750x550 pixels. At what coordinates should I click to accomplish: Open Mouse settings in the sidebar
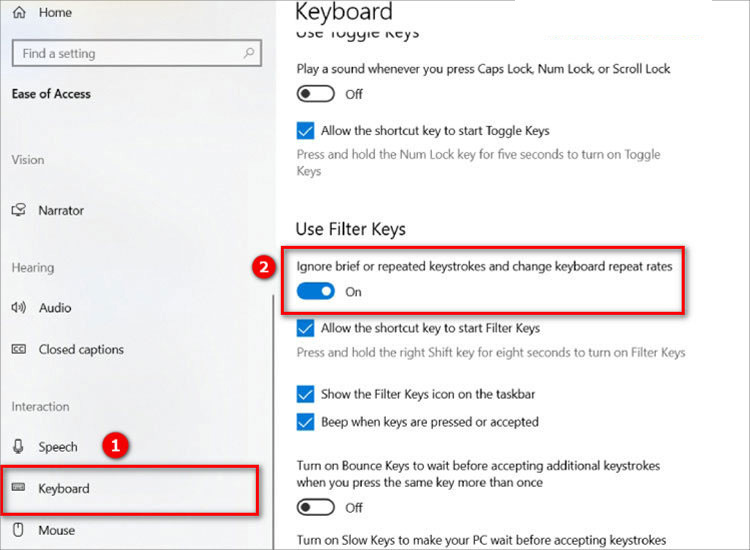(56, 530)
